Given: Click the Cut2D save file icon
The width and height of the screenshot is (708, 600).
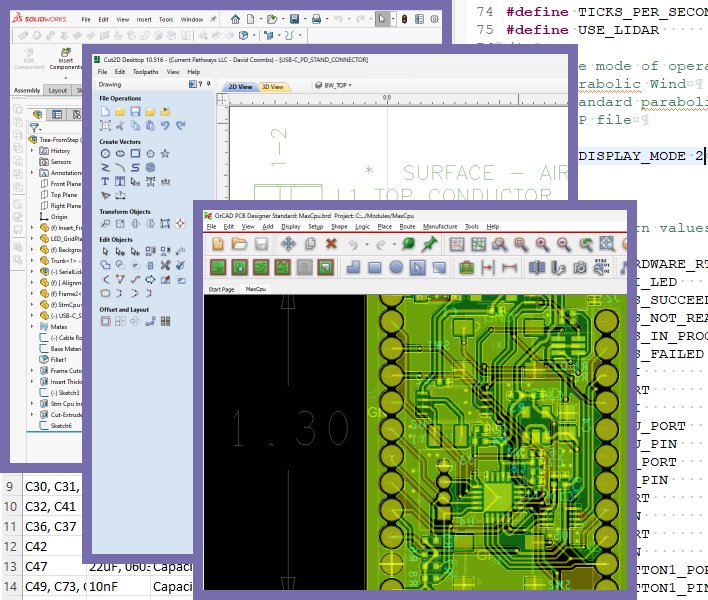Looking at the screenshot, I should (x=135, y=111).
